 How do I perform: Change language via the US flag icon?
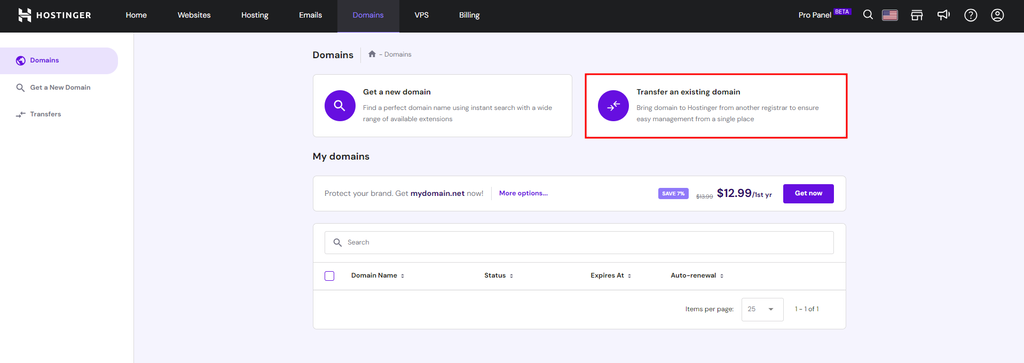(x=889, y=15)
